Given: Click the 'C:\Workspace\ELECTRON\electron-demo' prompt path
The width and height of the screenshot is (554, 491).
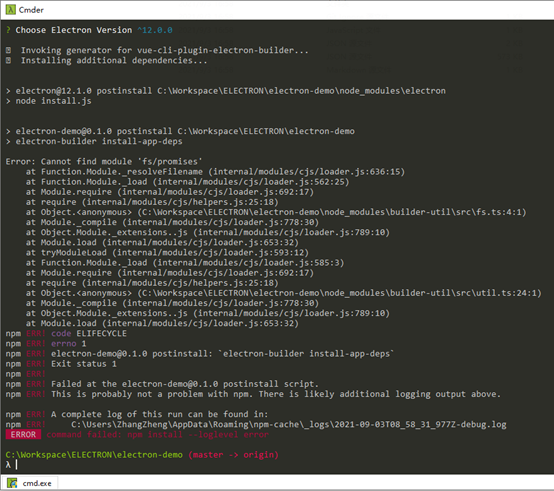Looking at the screenshot, I should click(x=94, y=455).
